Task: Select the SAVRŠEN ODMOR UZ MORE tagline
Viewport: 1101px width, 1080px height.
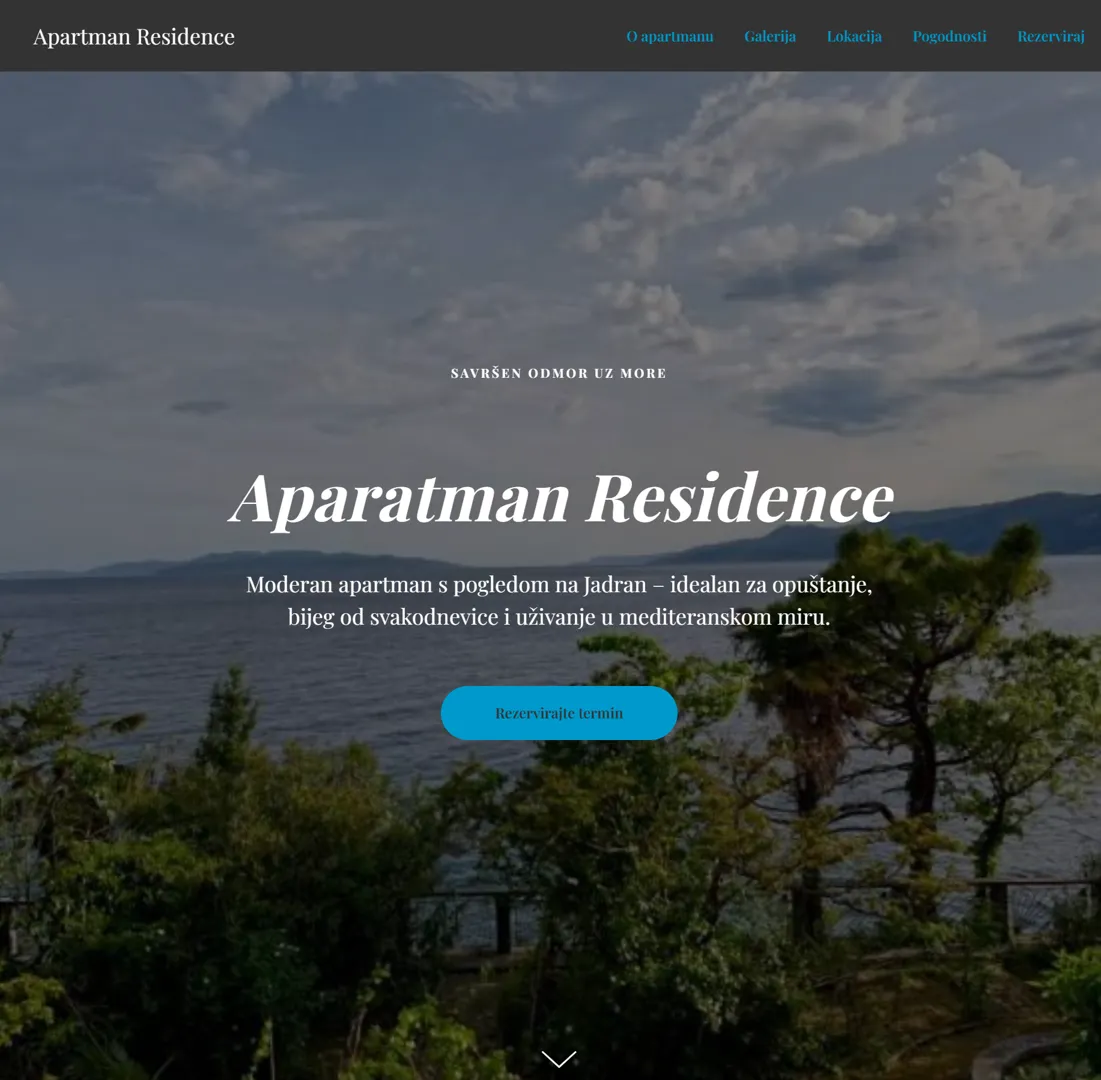Action: click(559, 374)
